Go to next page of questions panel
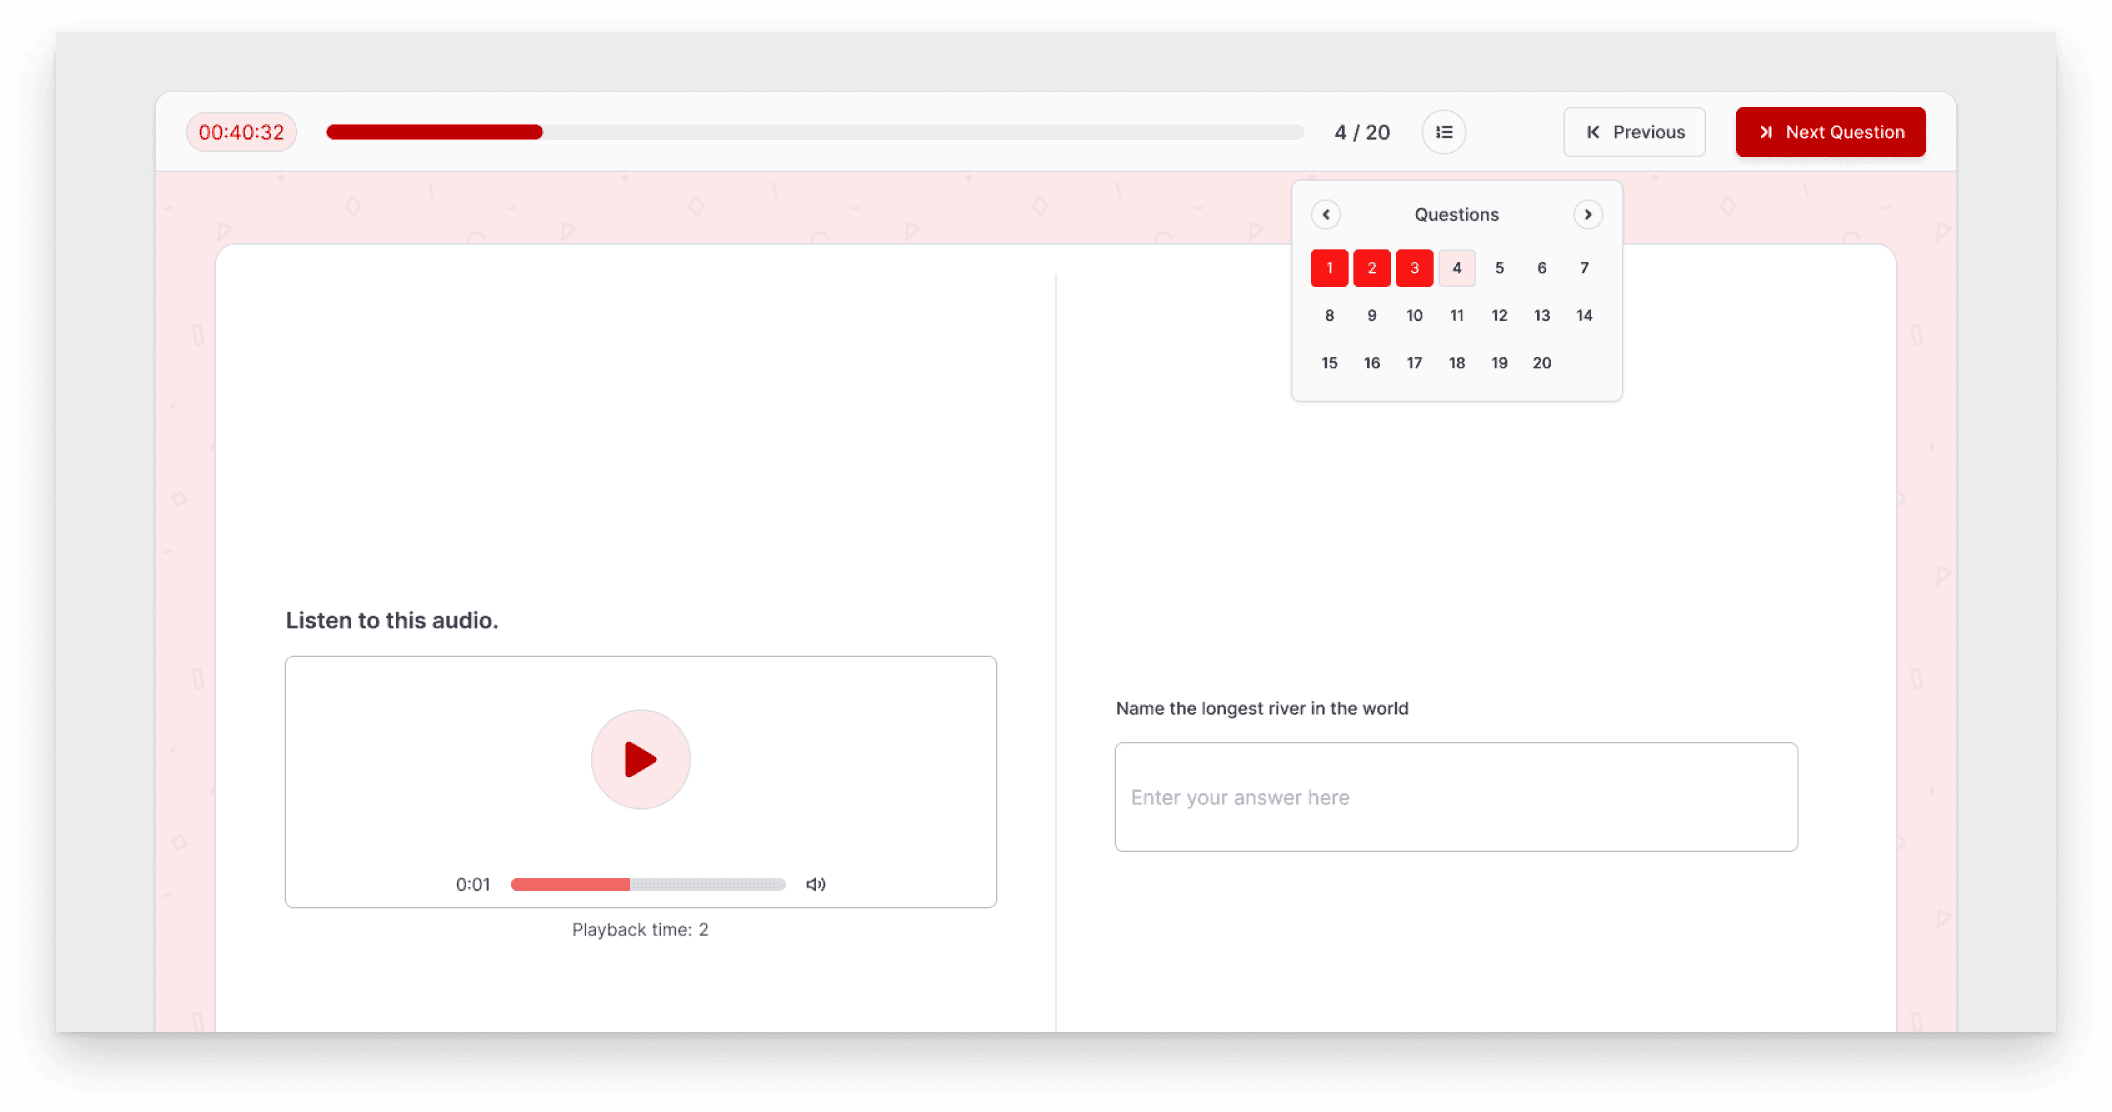The width and height of the screenshot is (2112, 1112). (1587, 214)
